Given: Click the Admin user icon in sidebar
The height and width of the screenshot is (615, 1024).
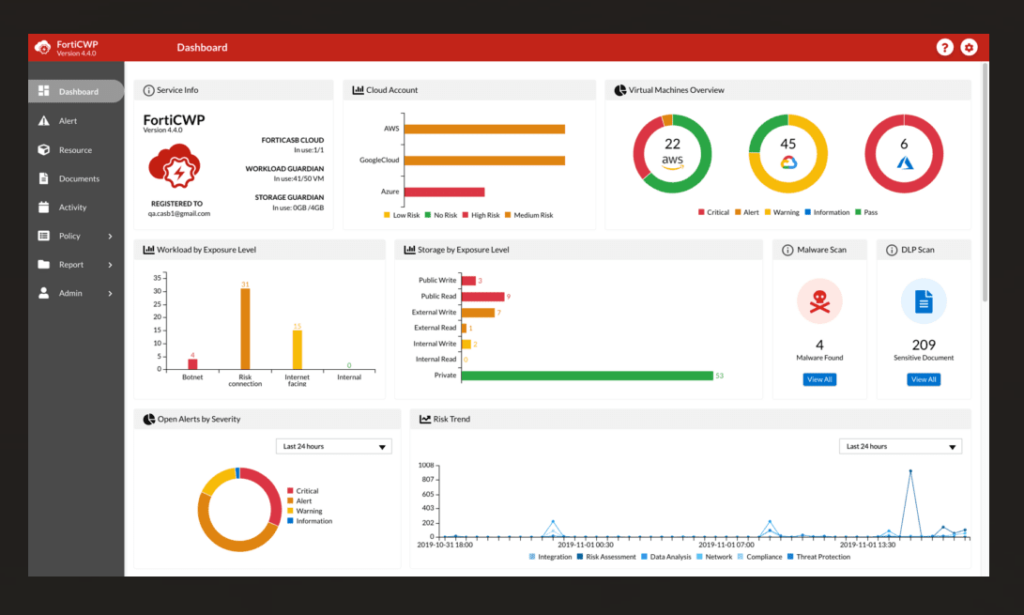Looking at the screenshot, I should tap(44, 293).
